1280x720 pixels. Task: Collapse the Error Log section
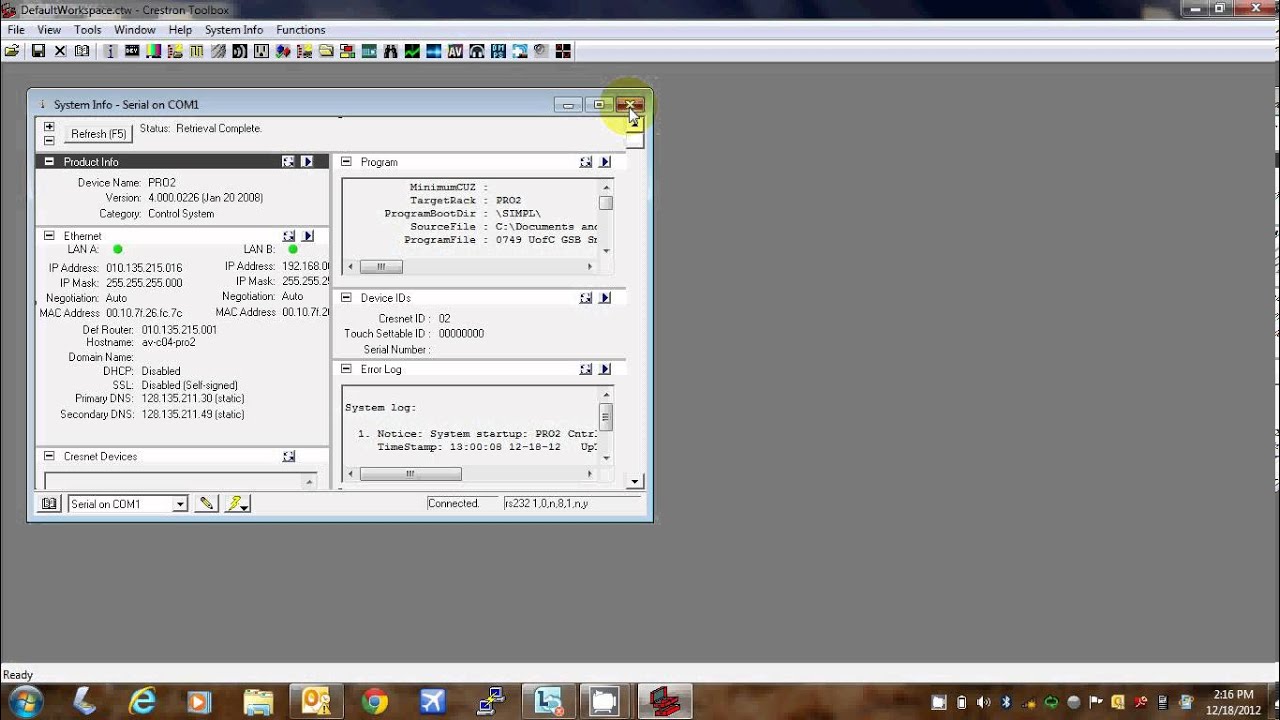click(346, 369)
